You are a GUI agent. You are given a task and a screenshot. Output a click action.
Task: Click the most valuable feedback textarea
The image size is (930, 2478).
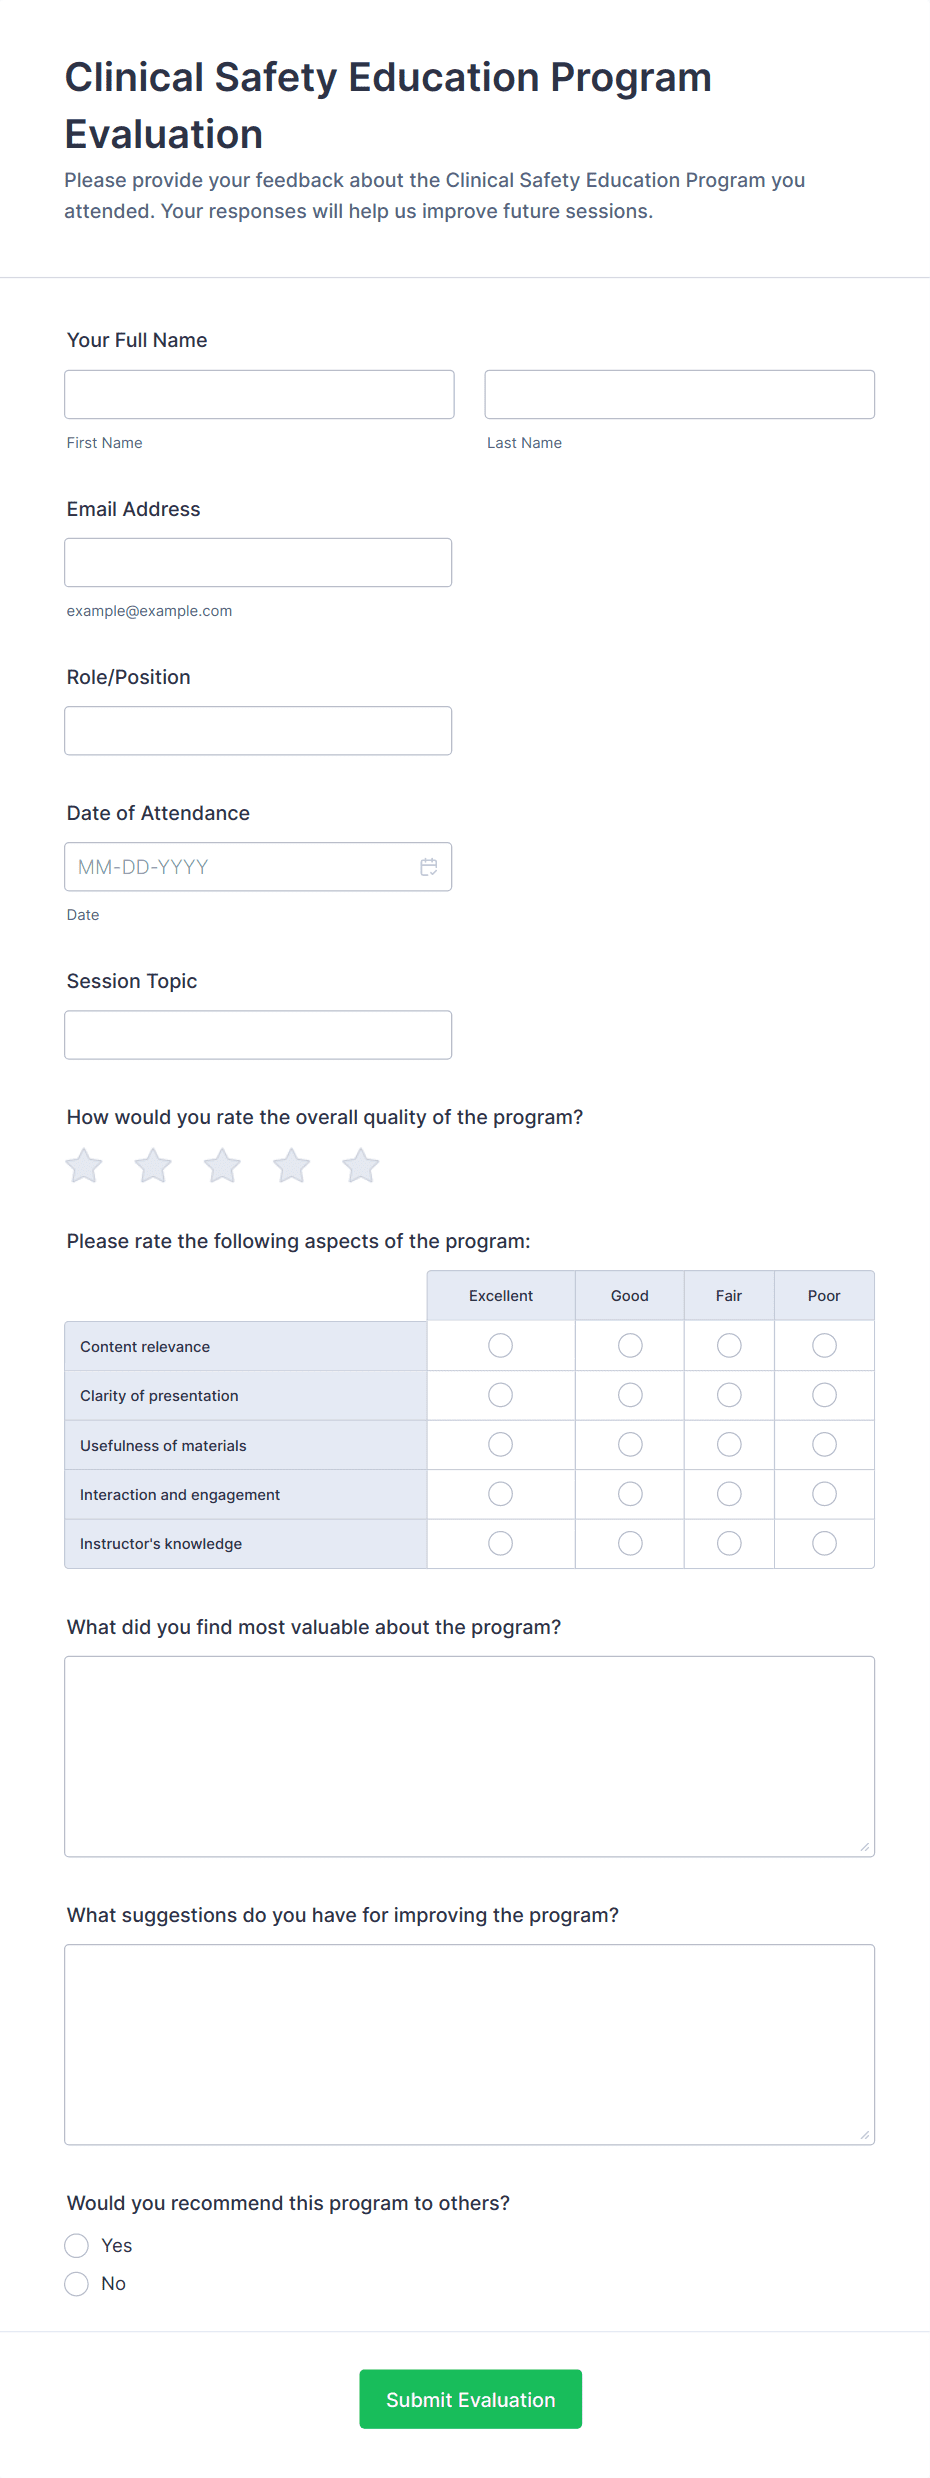click(469, 1757)
